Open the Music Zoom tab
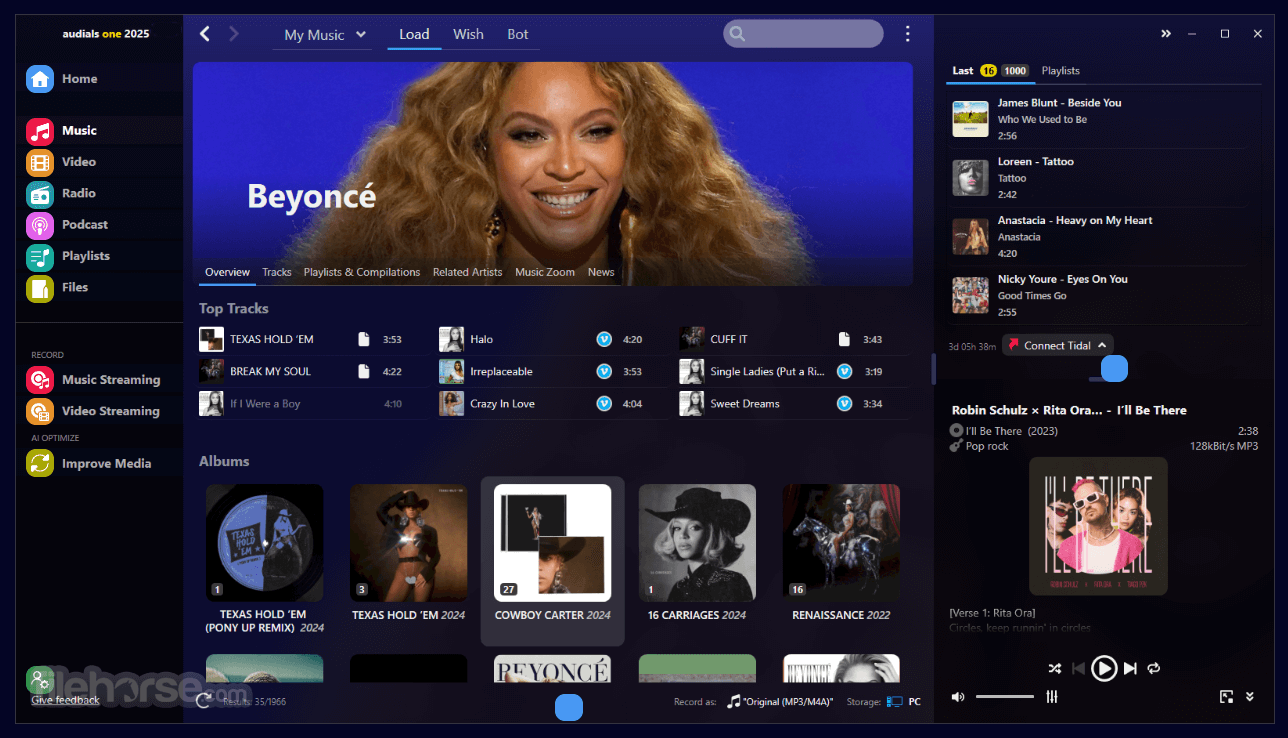 tap(545, 272)
